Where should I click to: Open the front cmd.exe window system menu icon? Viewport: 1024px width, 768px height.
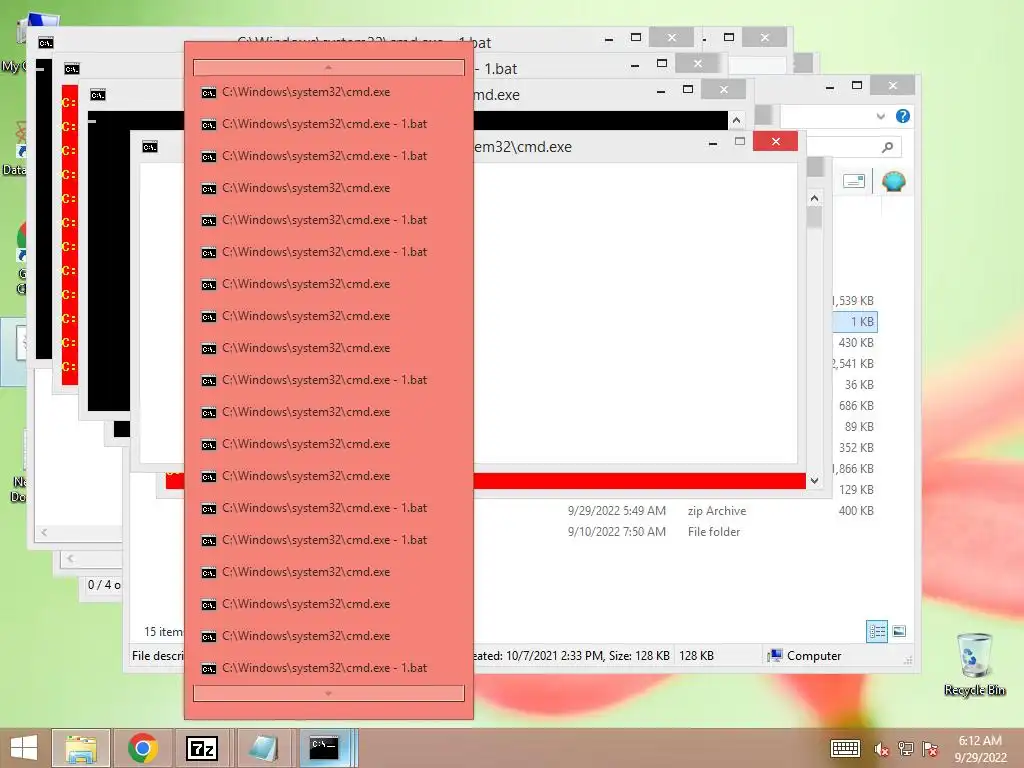tap(150, 147)
